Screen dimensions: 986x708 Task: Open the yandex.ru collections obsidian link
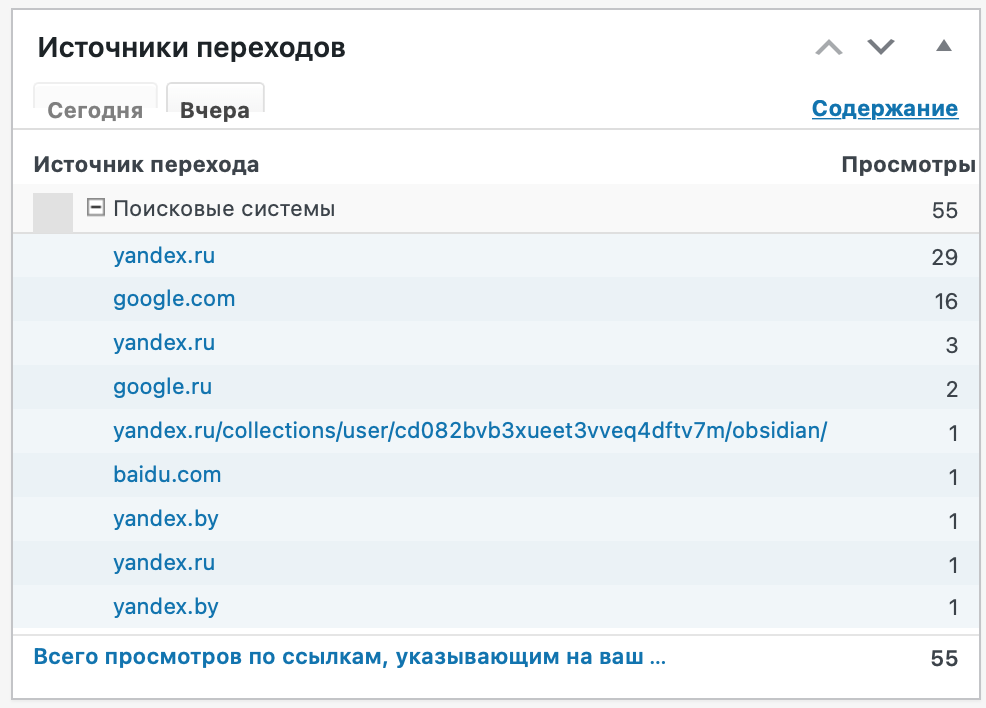470,431
